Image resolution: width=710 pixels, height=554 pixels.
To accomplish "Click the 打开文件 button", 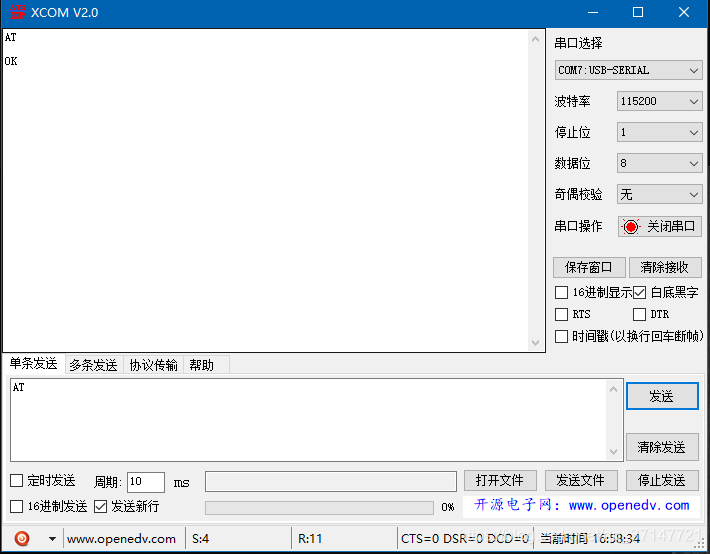I will pyautogui.click(x=500, y=480).
